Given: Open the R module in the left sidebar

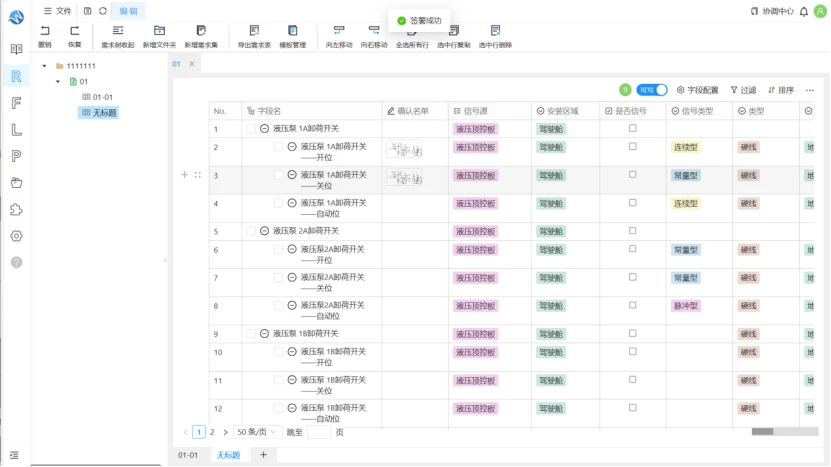Looking at the screenshot, I should [16, 76].
